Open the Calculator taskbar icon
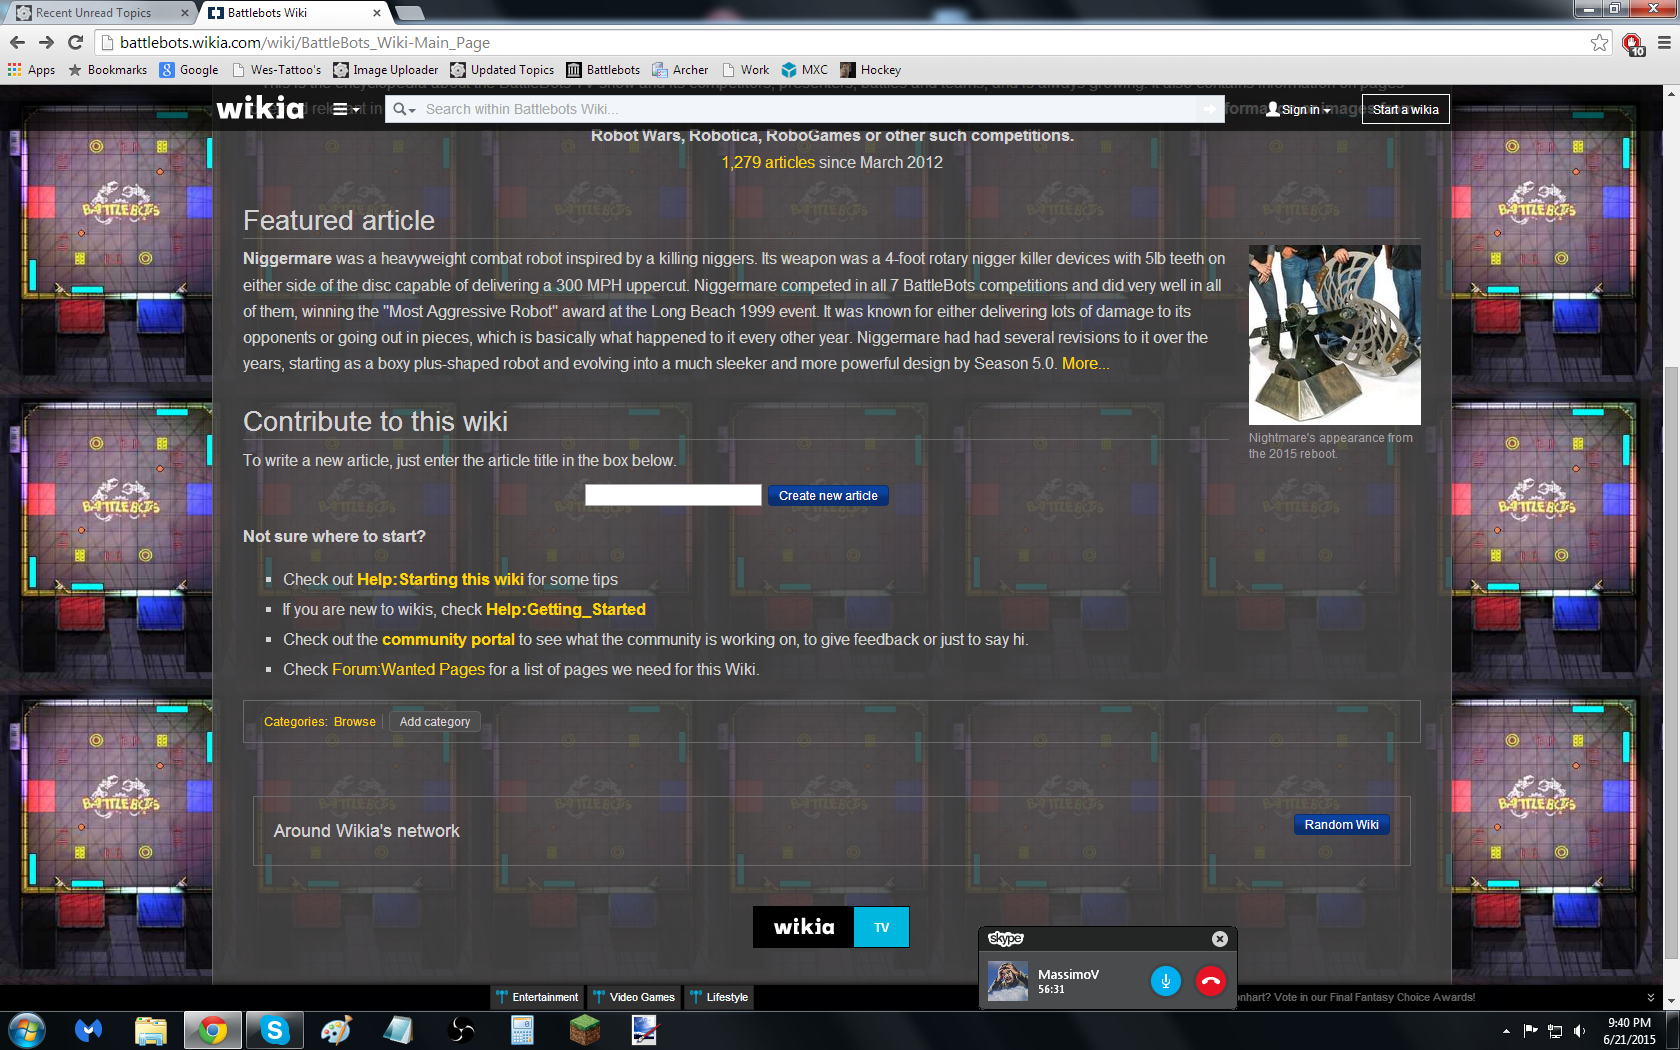Screen dimensions: 1680x1050 [522, 1030]
